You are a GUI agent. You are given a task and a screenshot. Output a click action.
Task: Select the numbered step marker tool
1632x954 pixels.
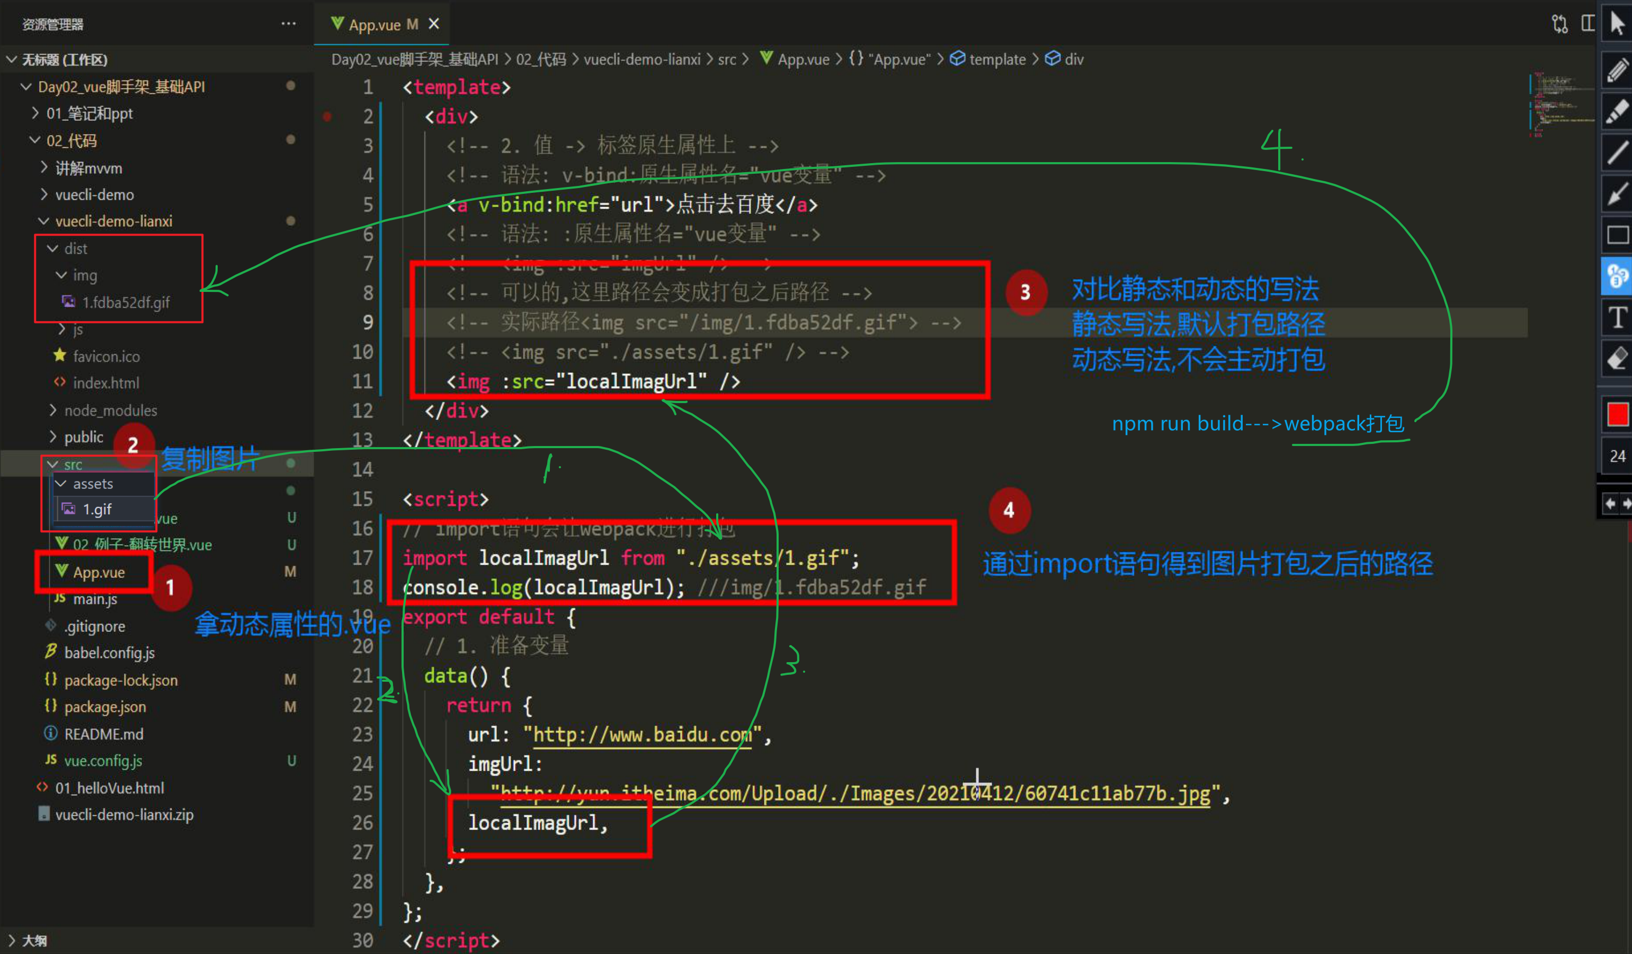[1617, 275]
